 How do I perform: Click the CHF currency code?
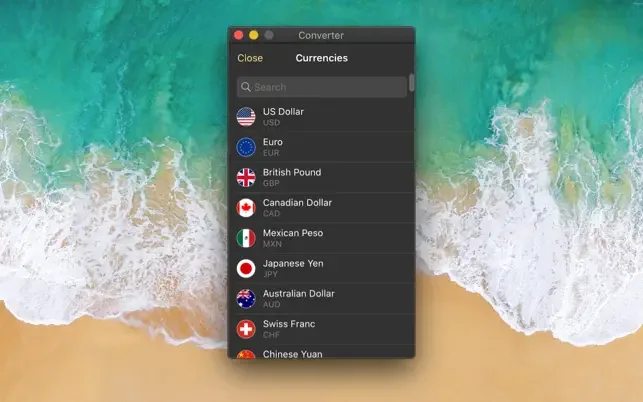[271, 335]
